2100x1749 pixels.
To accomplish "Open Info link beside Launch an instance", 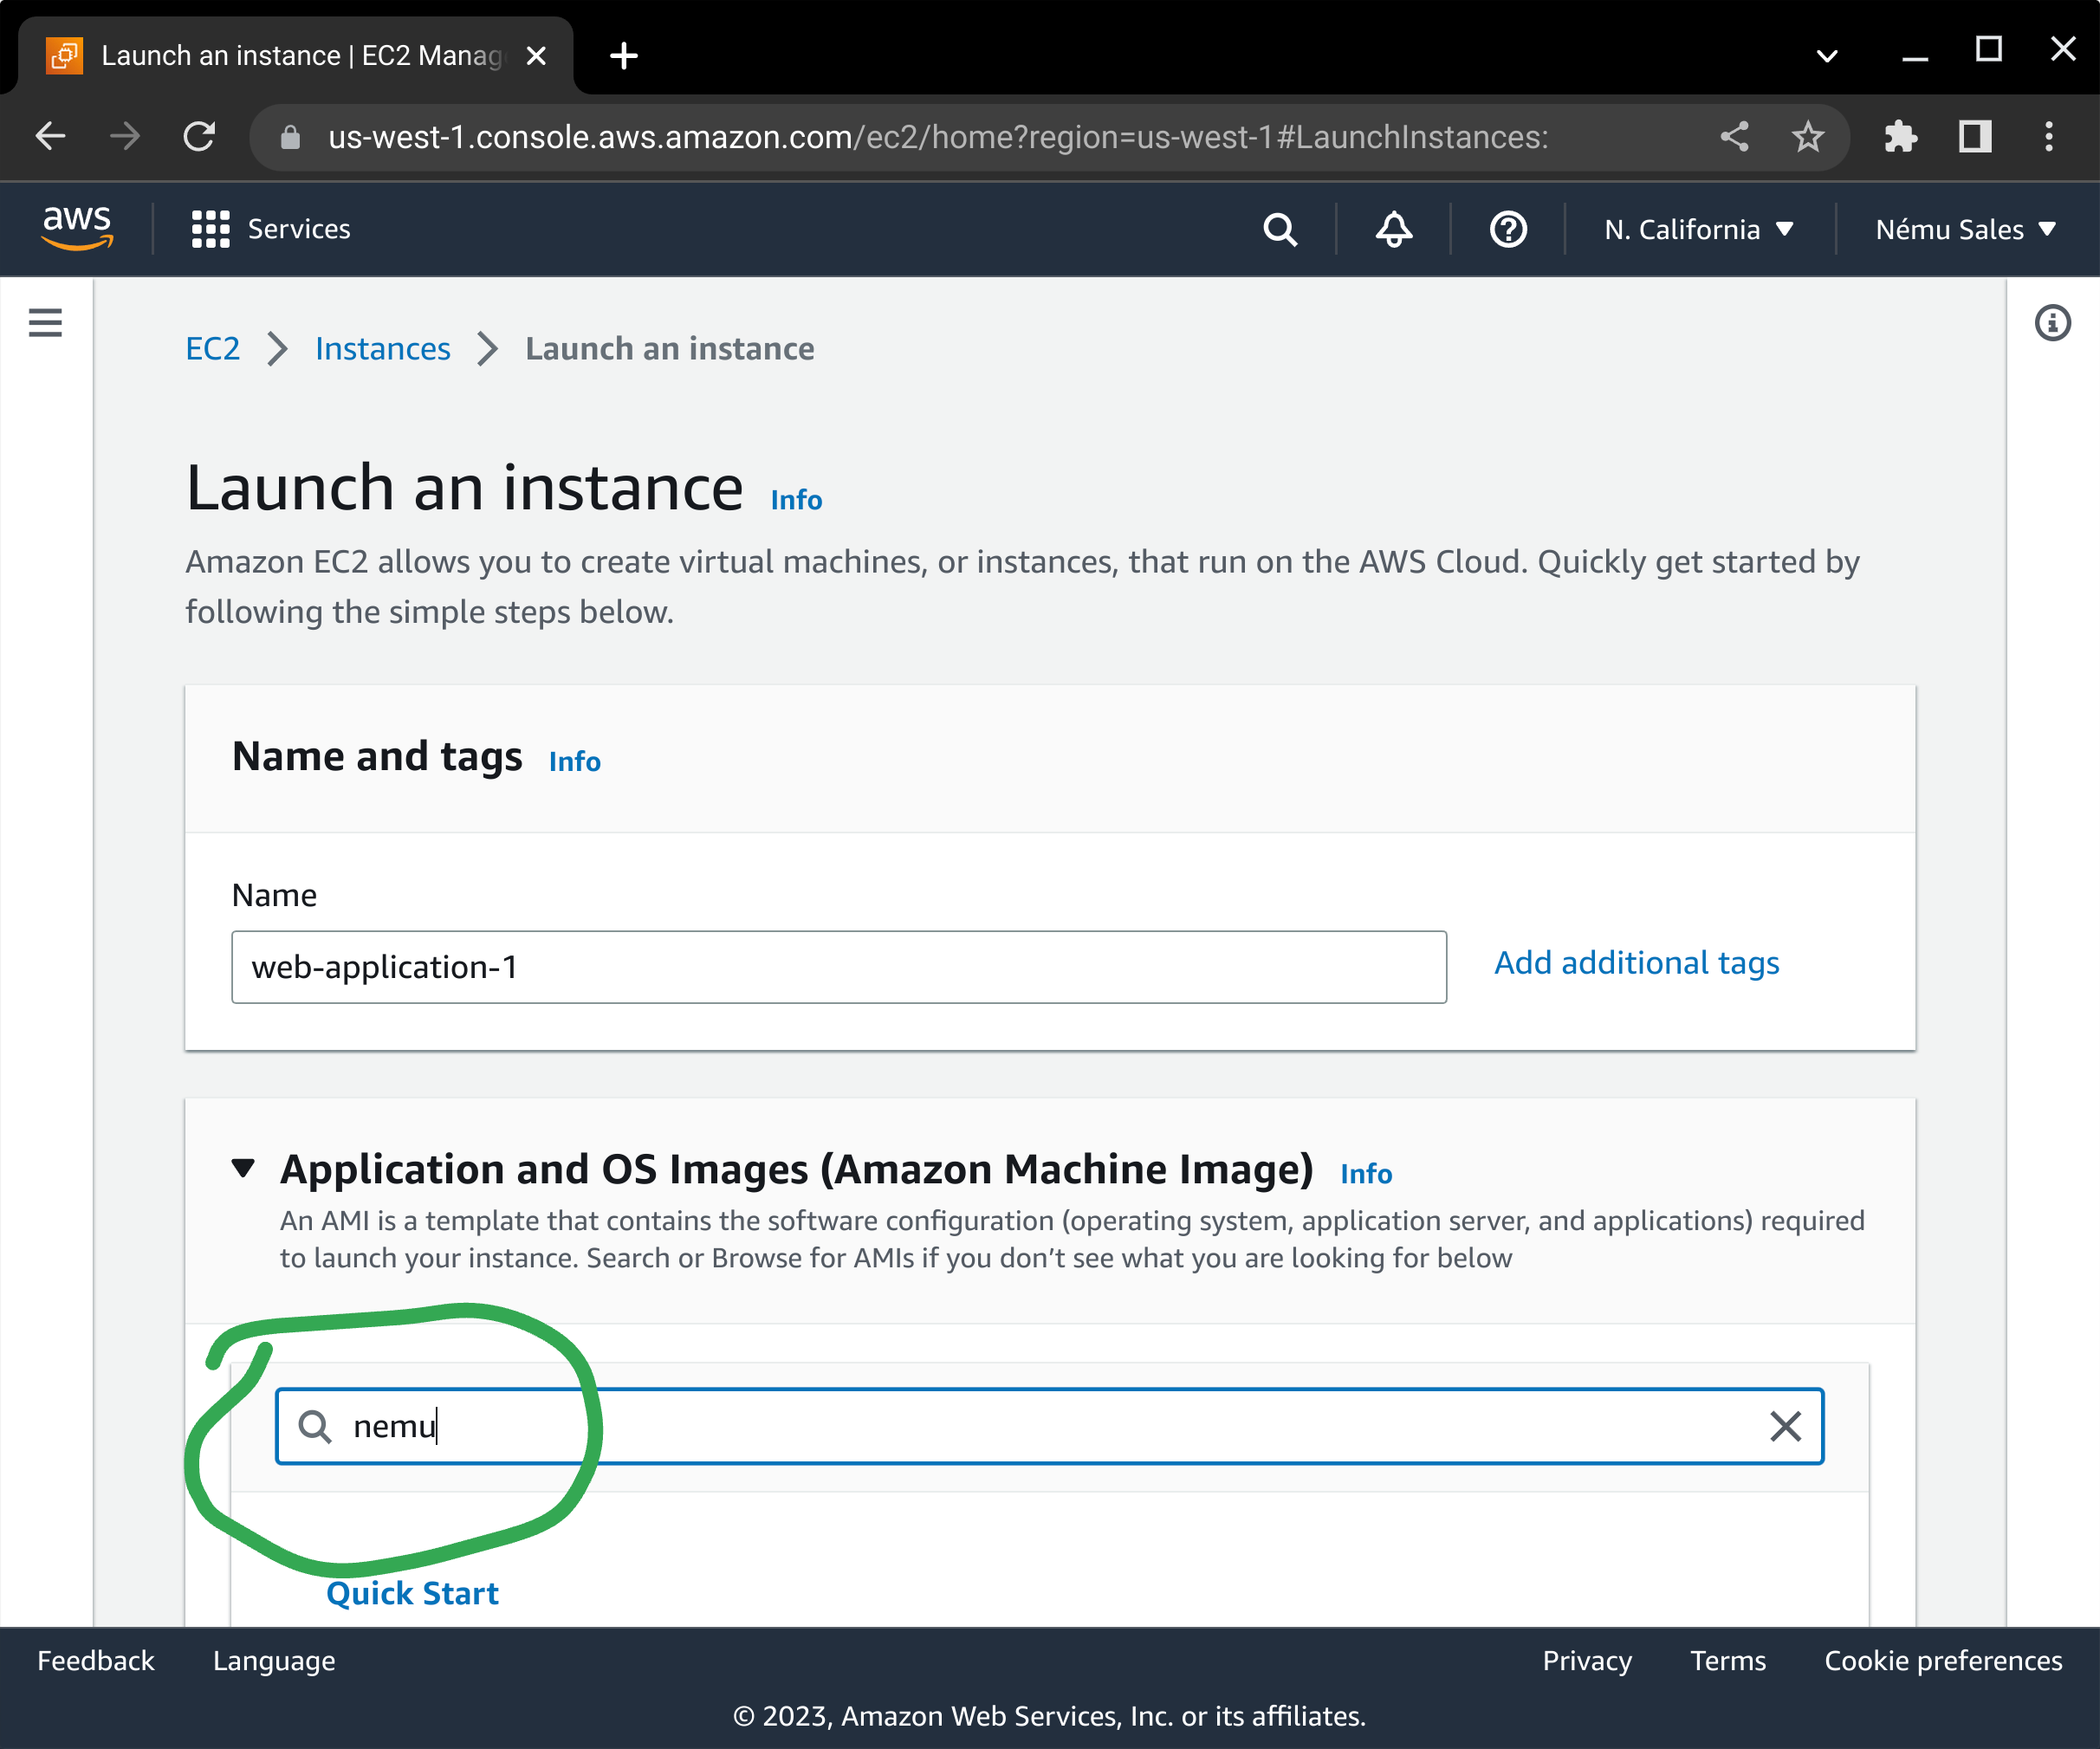I will (796, 499).
